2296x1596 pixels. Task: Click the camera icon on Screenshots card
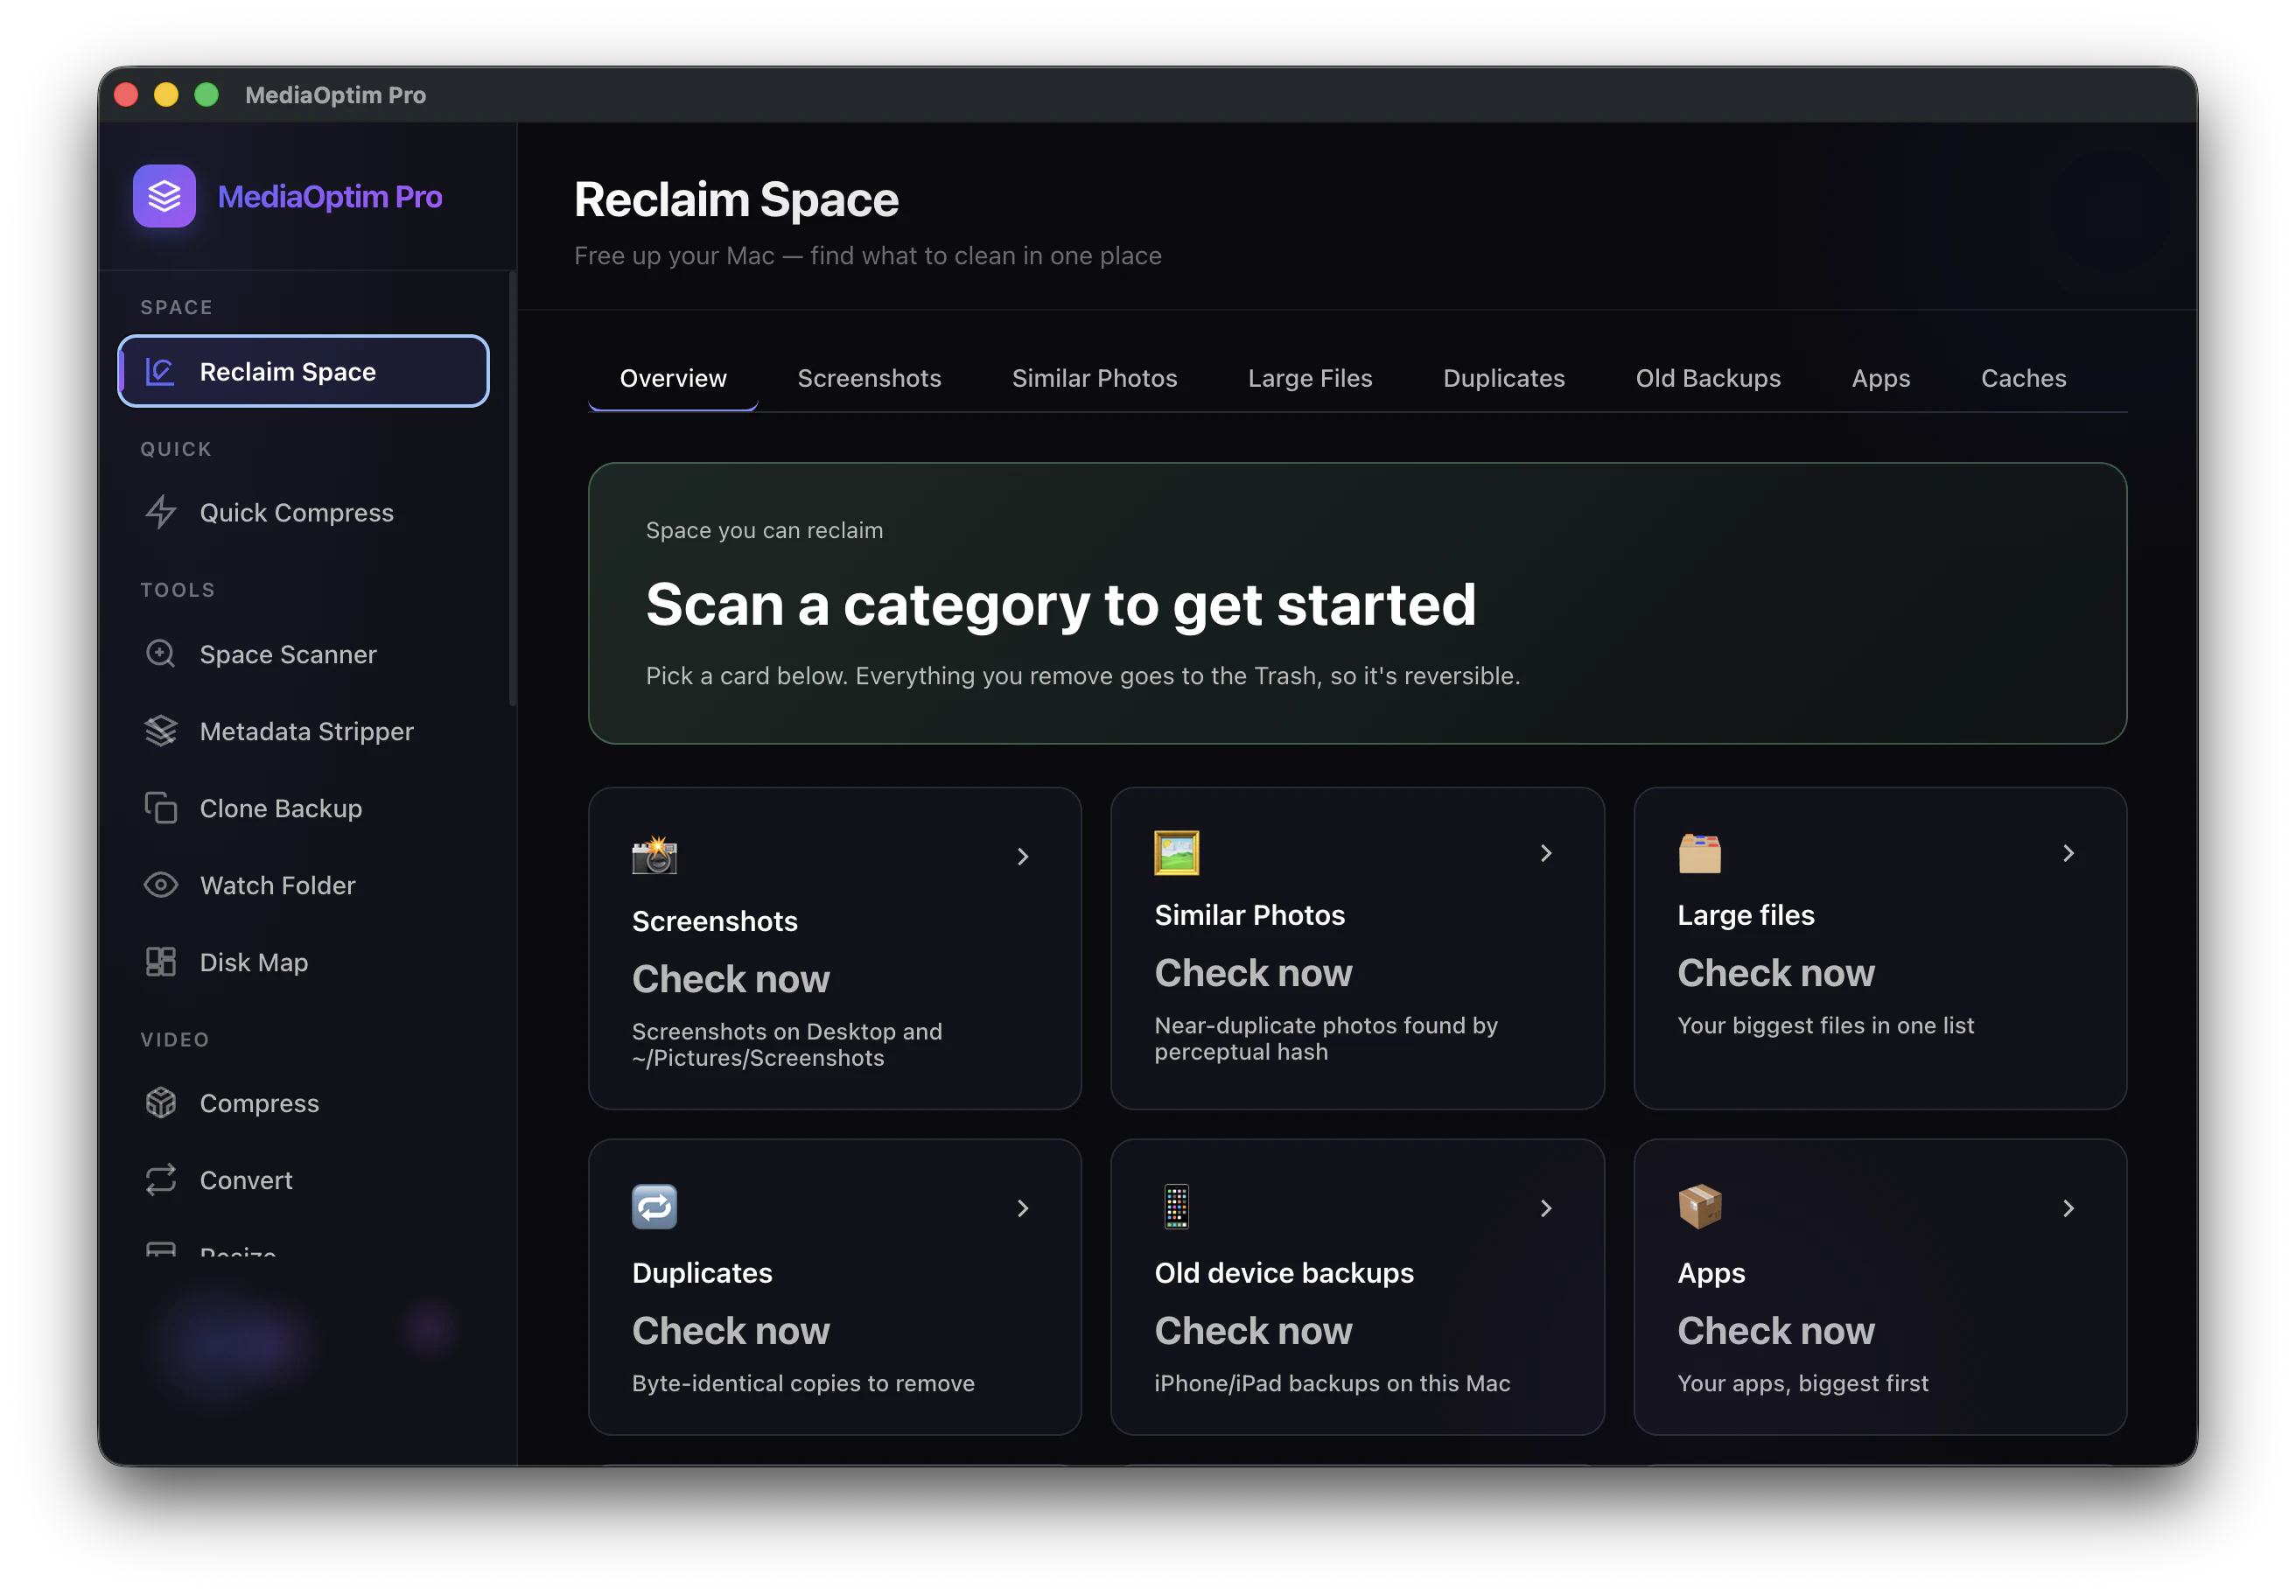click(654, 855)
